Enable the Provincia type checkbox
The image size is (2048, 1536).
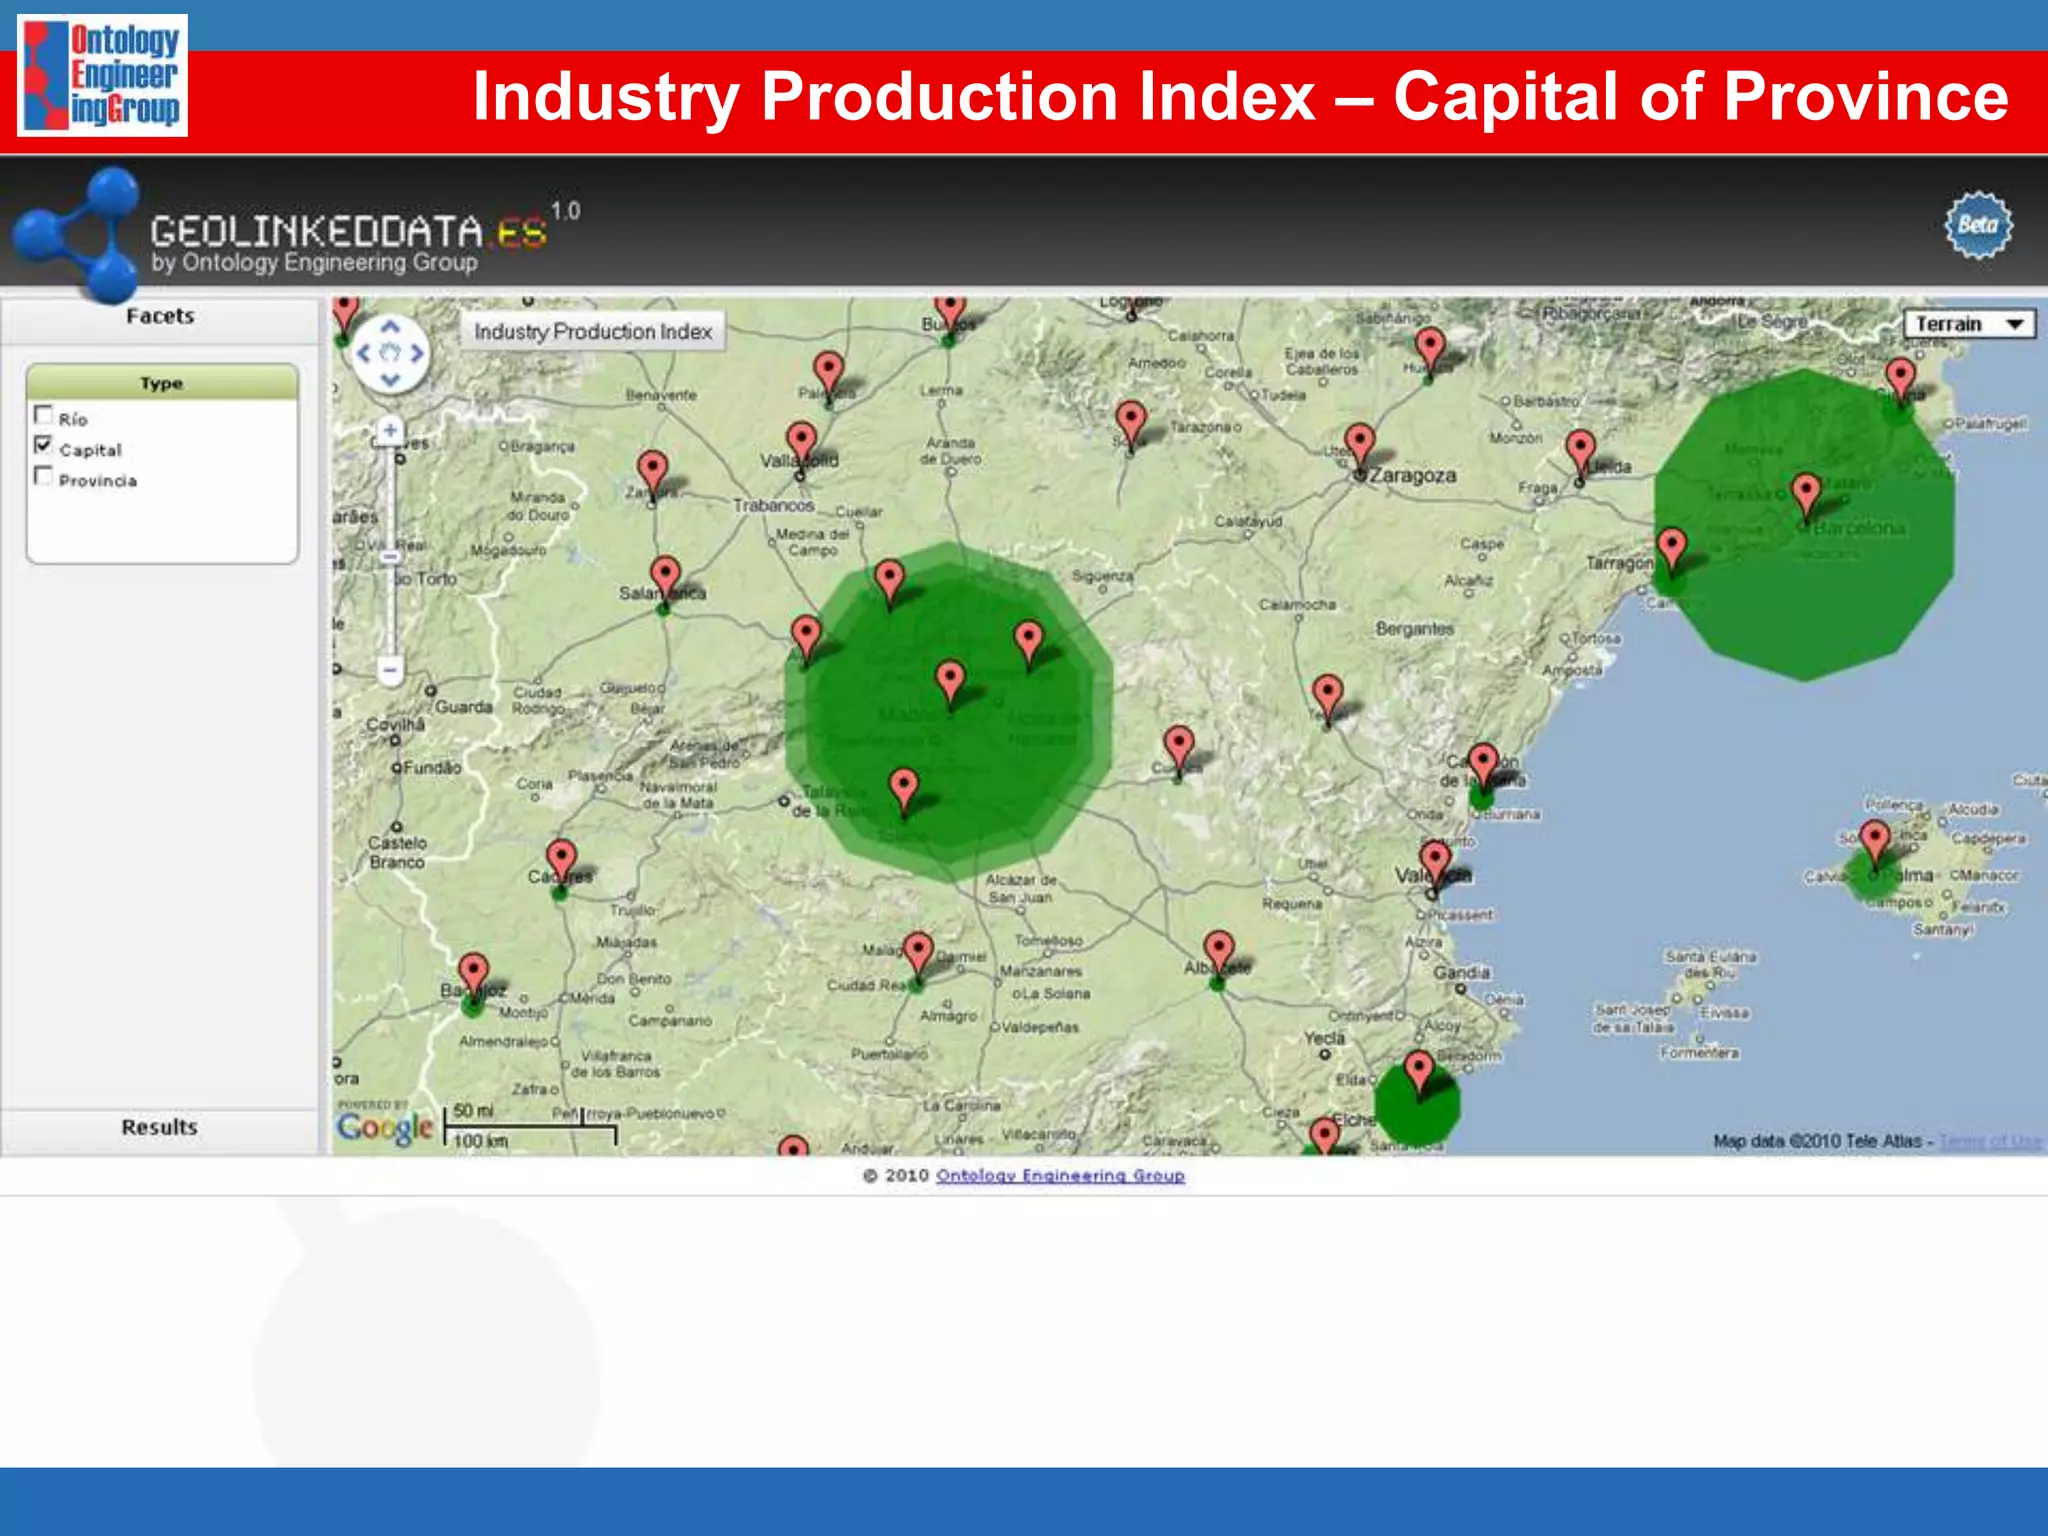click(43, 476)
